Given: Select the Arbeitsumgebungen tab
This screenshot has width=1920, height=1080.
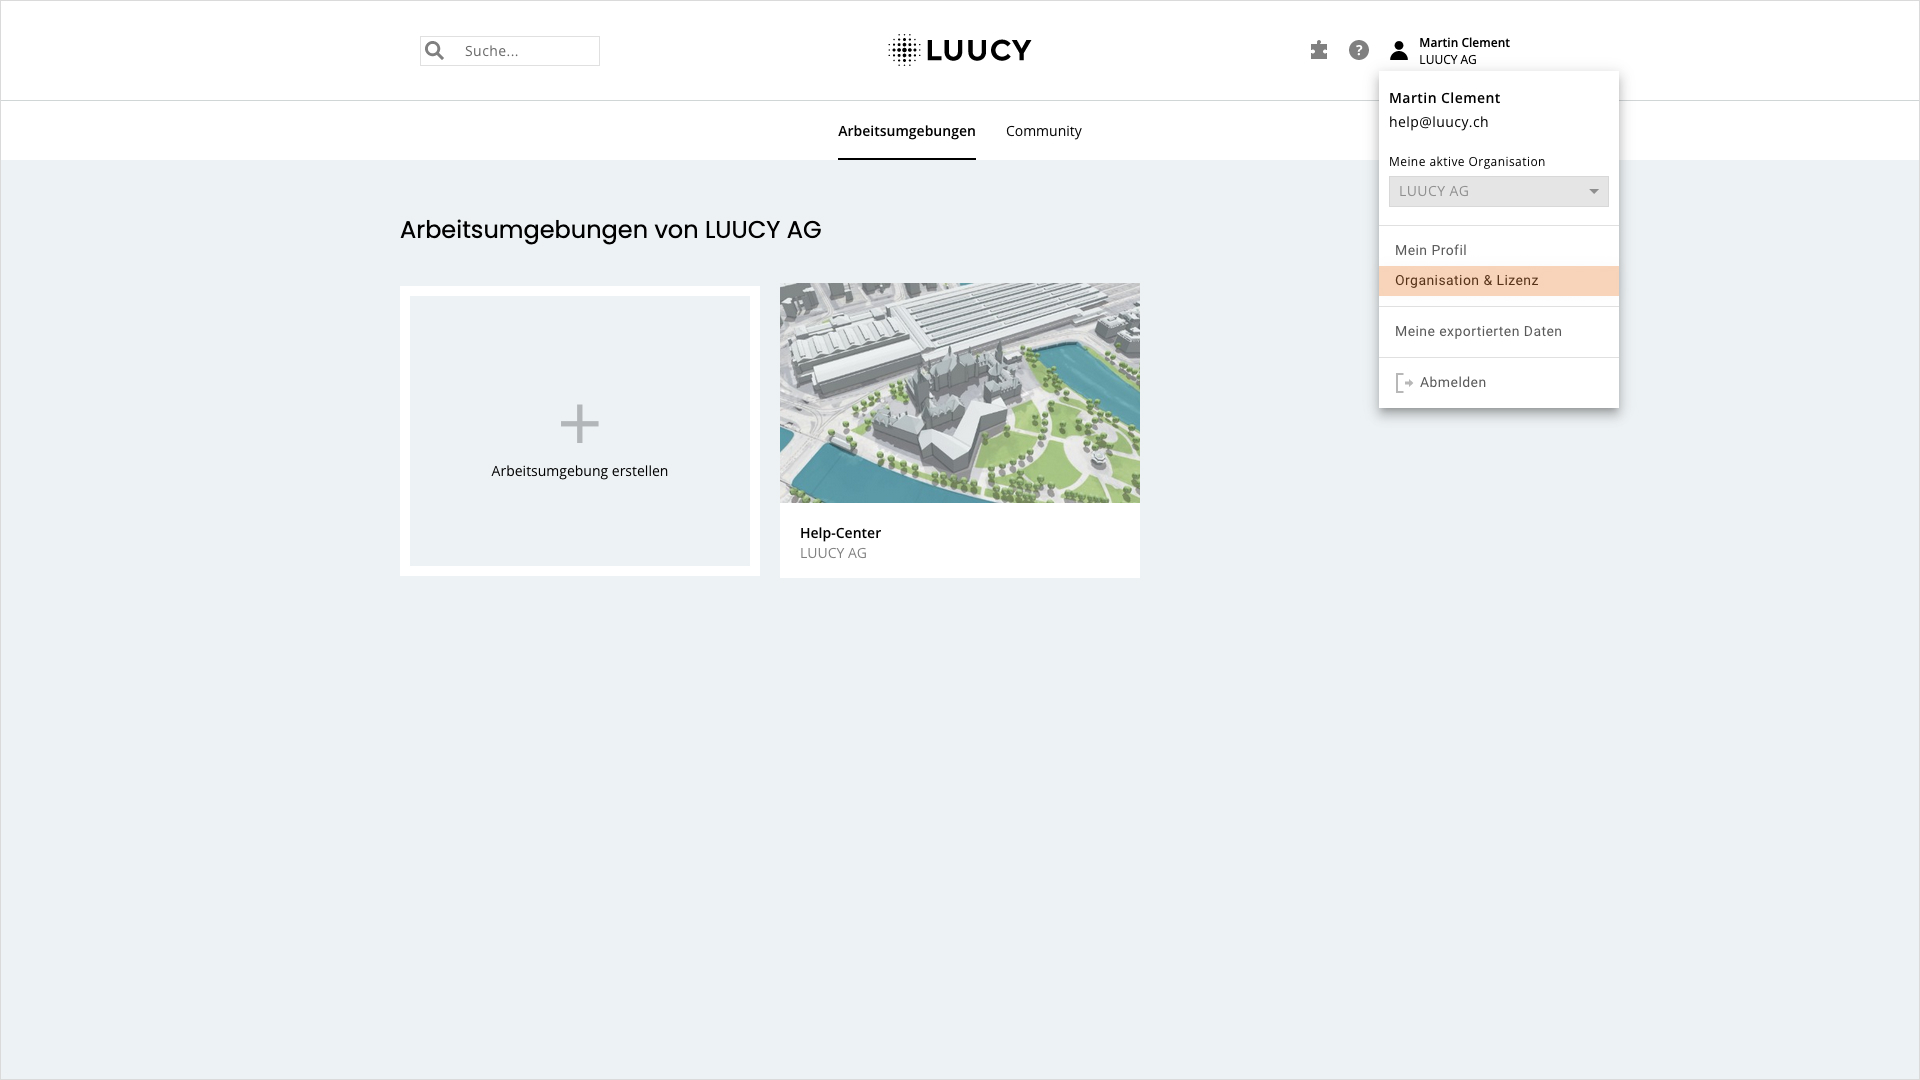Looking at the screenshot, I should (906, 131).
